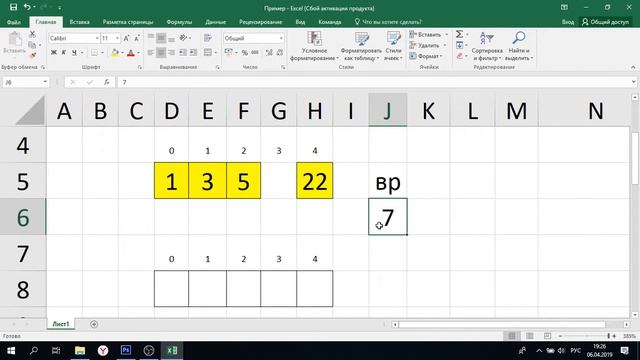Click Форматировать как таблицу button
The height and width of the screenshot is (360, 640).
[361, 47]
